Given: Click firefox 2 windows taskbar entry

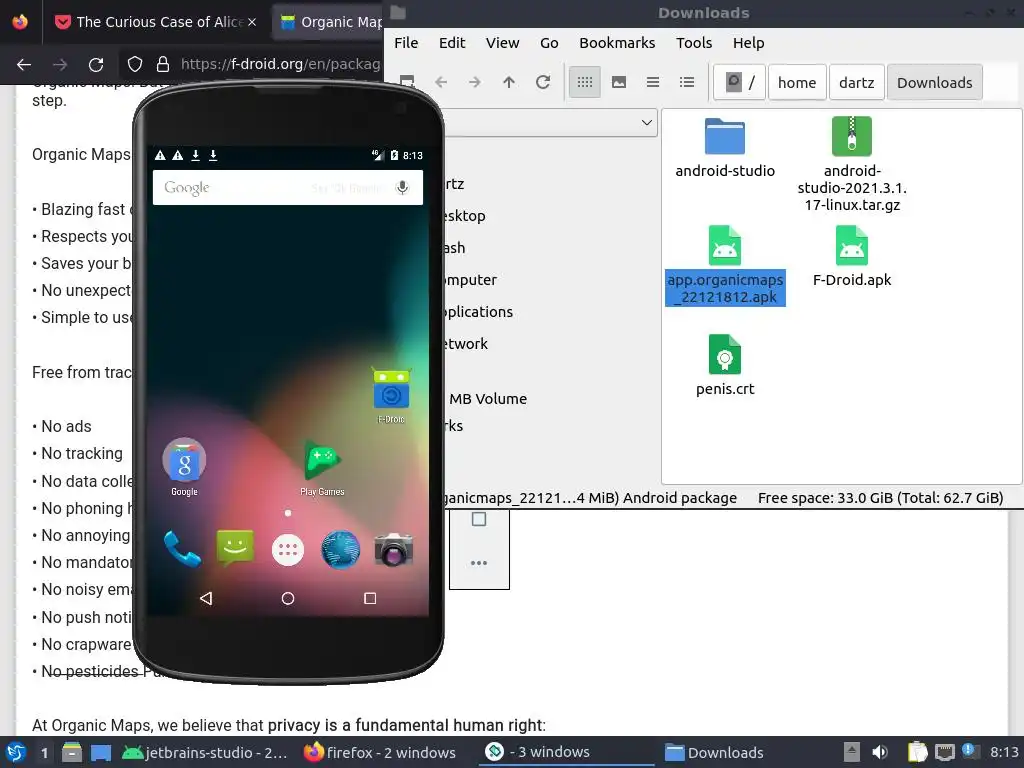Looking at the screenshot, I should pyautogui.click(x=379, y=752).
